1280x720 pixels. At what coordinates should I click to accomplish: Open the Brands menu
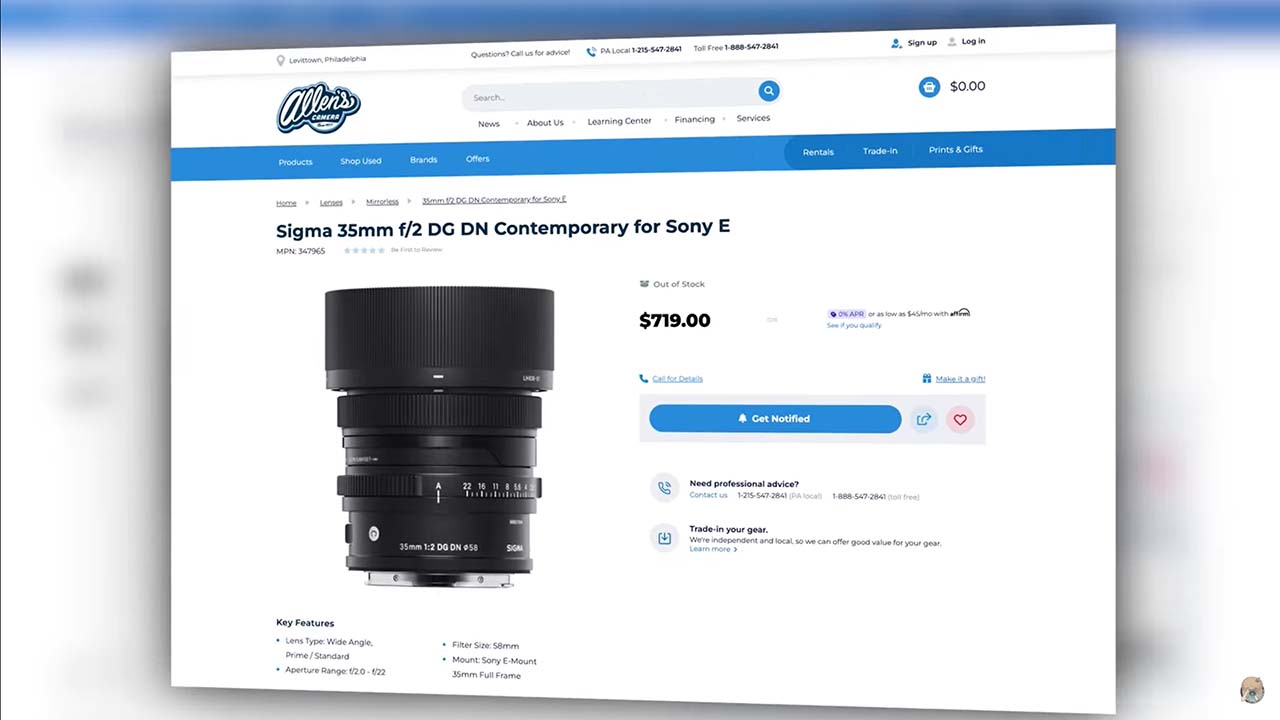click(423, 160)
